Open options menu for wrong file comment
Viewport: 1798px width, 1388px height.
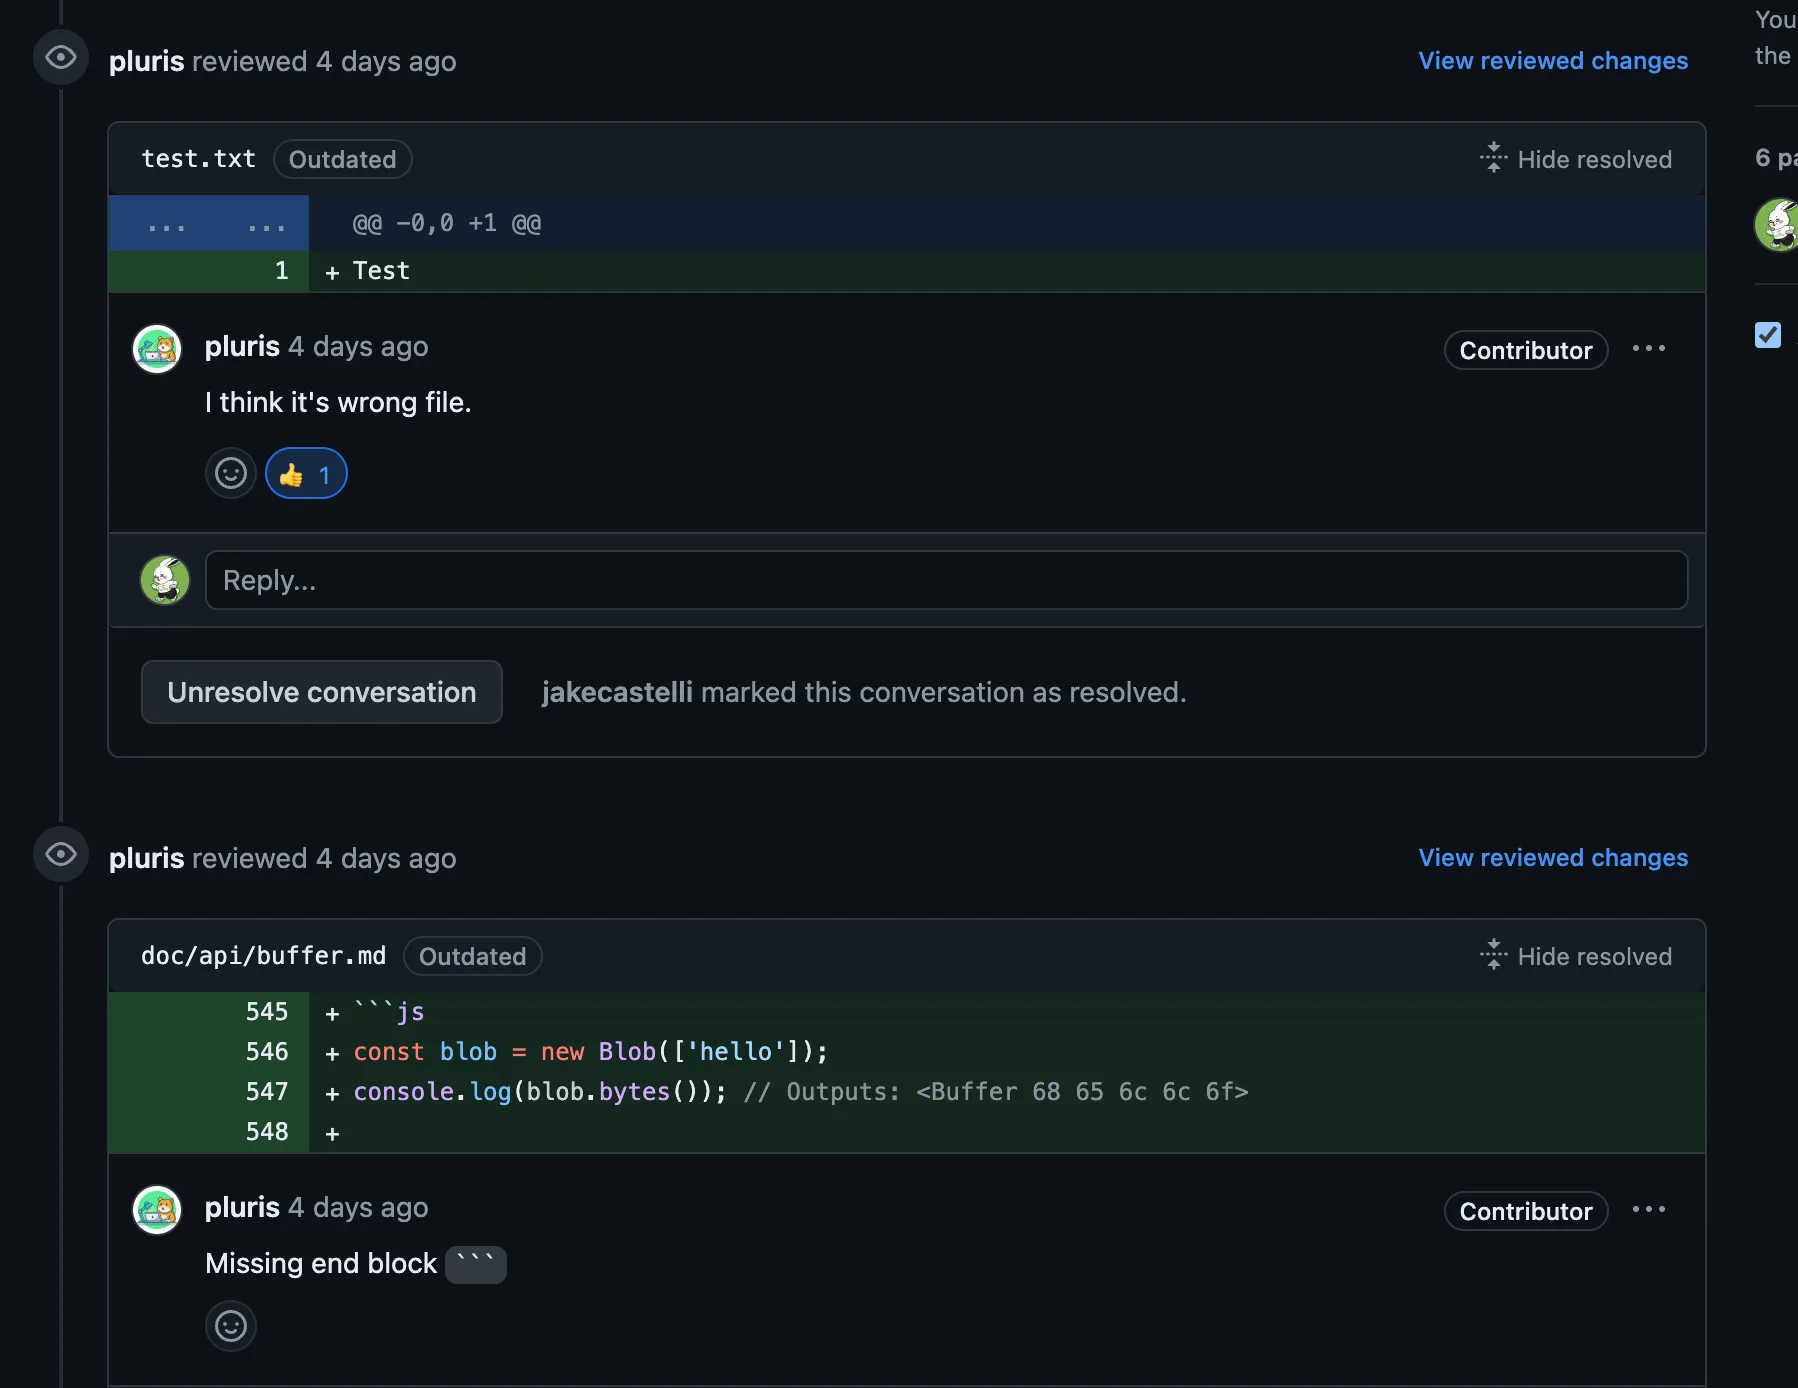tap(1648, 349)
